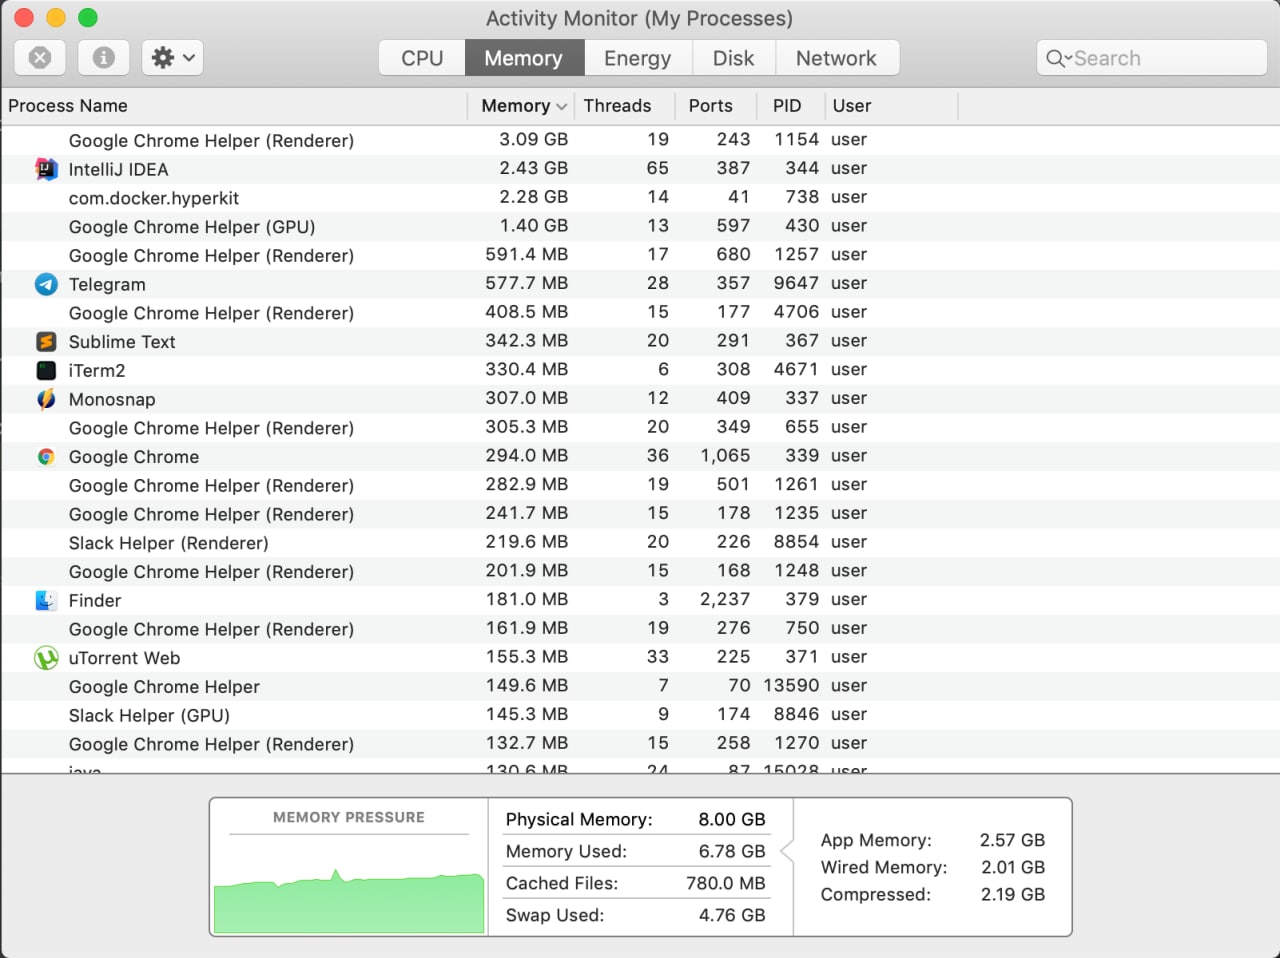Select the IntelliJ IDEA app icon
Screen dimensions: 1280x958
pyautogui.click(x=46, y=169)
